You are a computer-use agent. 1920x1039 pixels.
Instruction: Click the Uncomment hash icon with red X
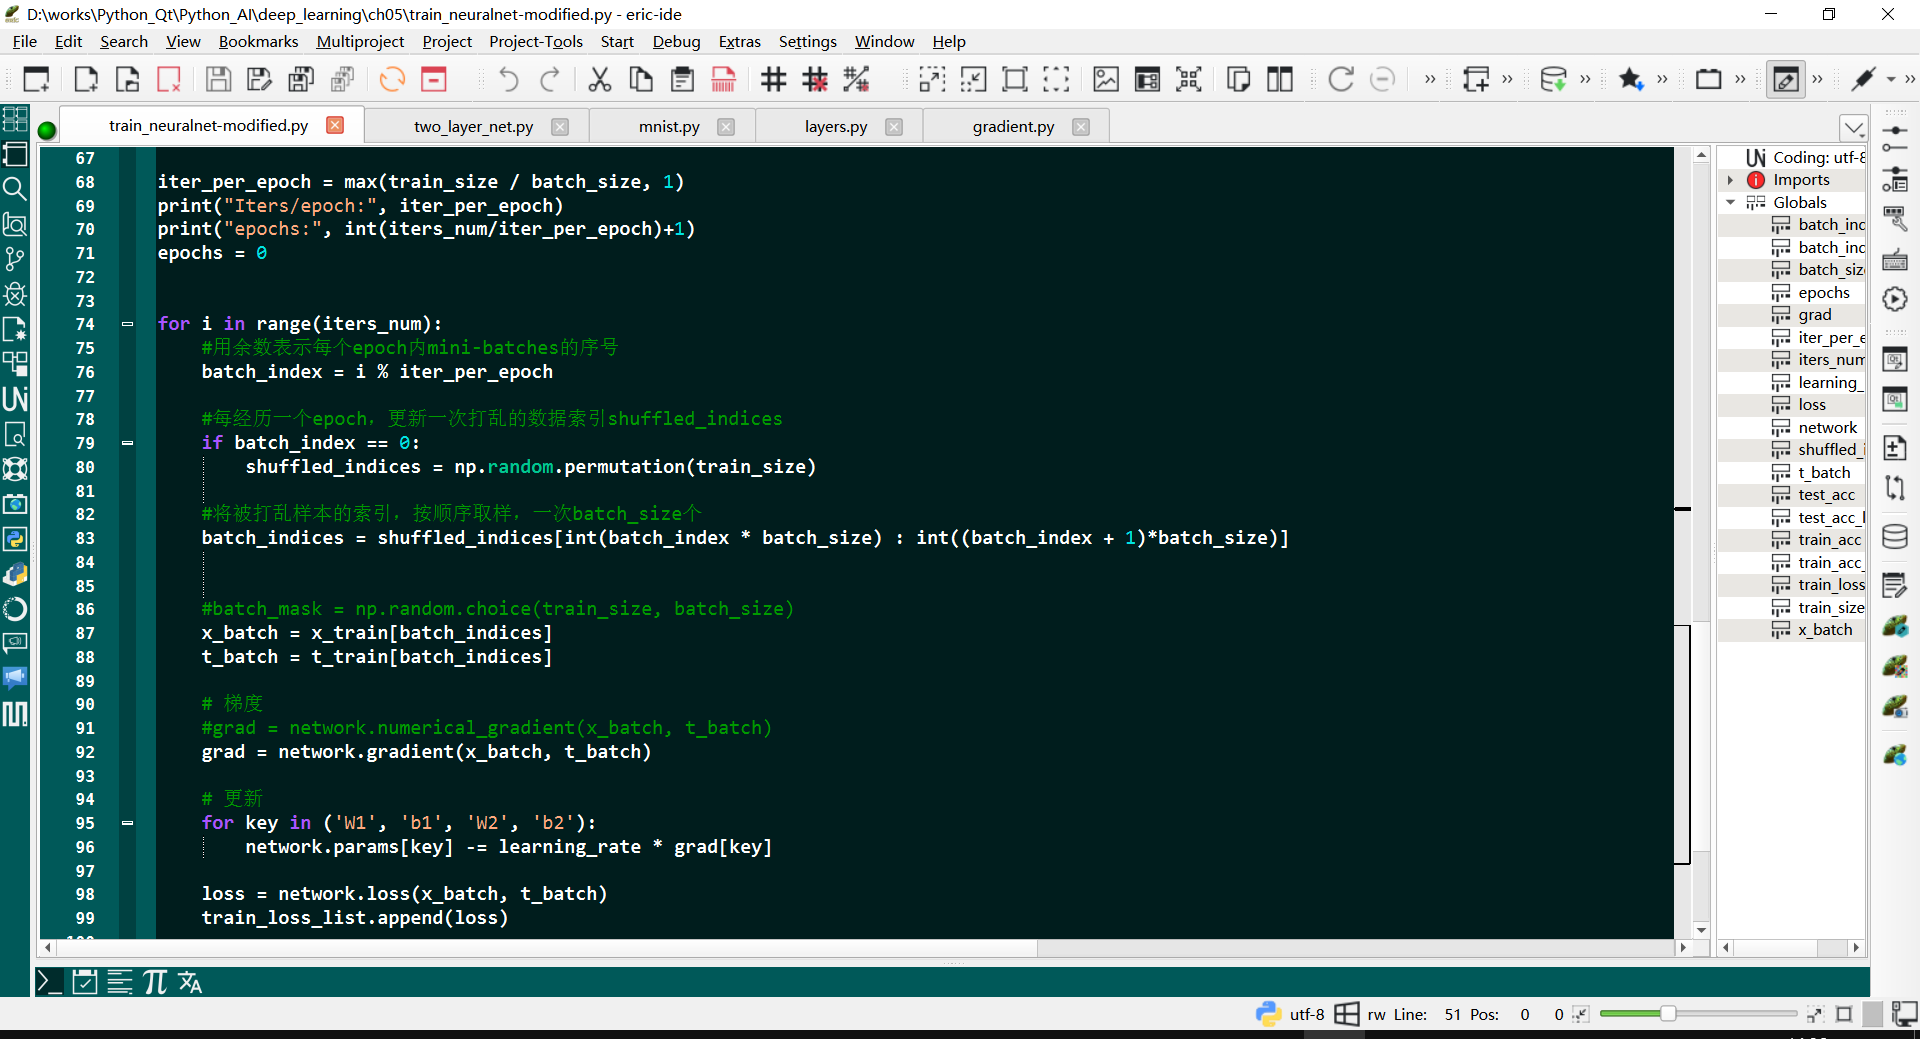point(815,79)
